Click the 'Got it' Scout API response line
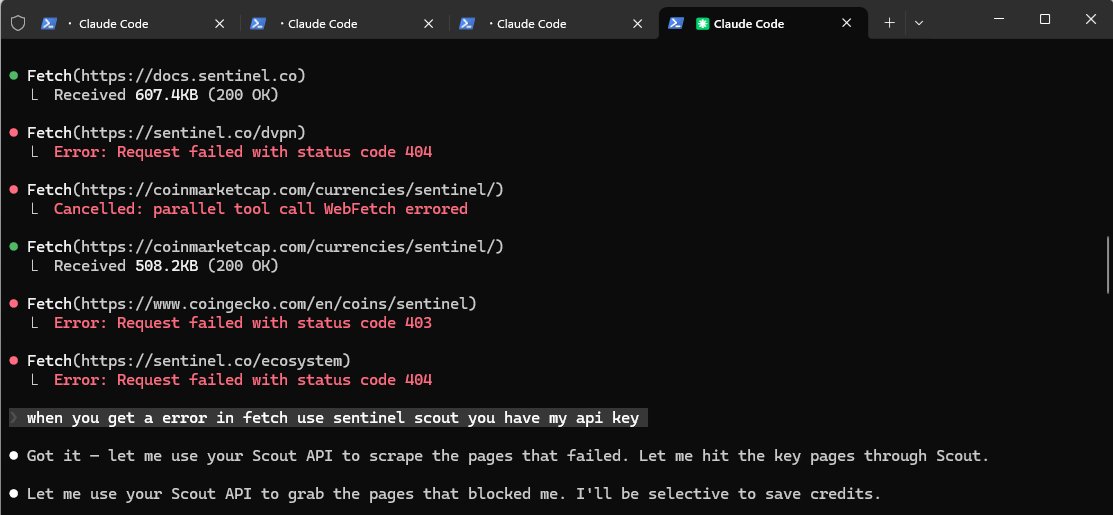The image size is (1113, 515). coord(508,455)
